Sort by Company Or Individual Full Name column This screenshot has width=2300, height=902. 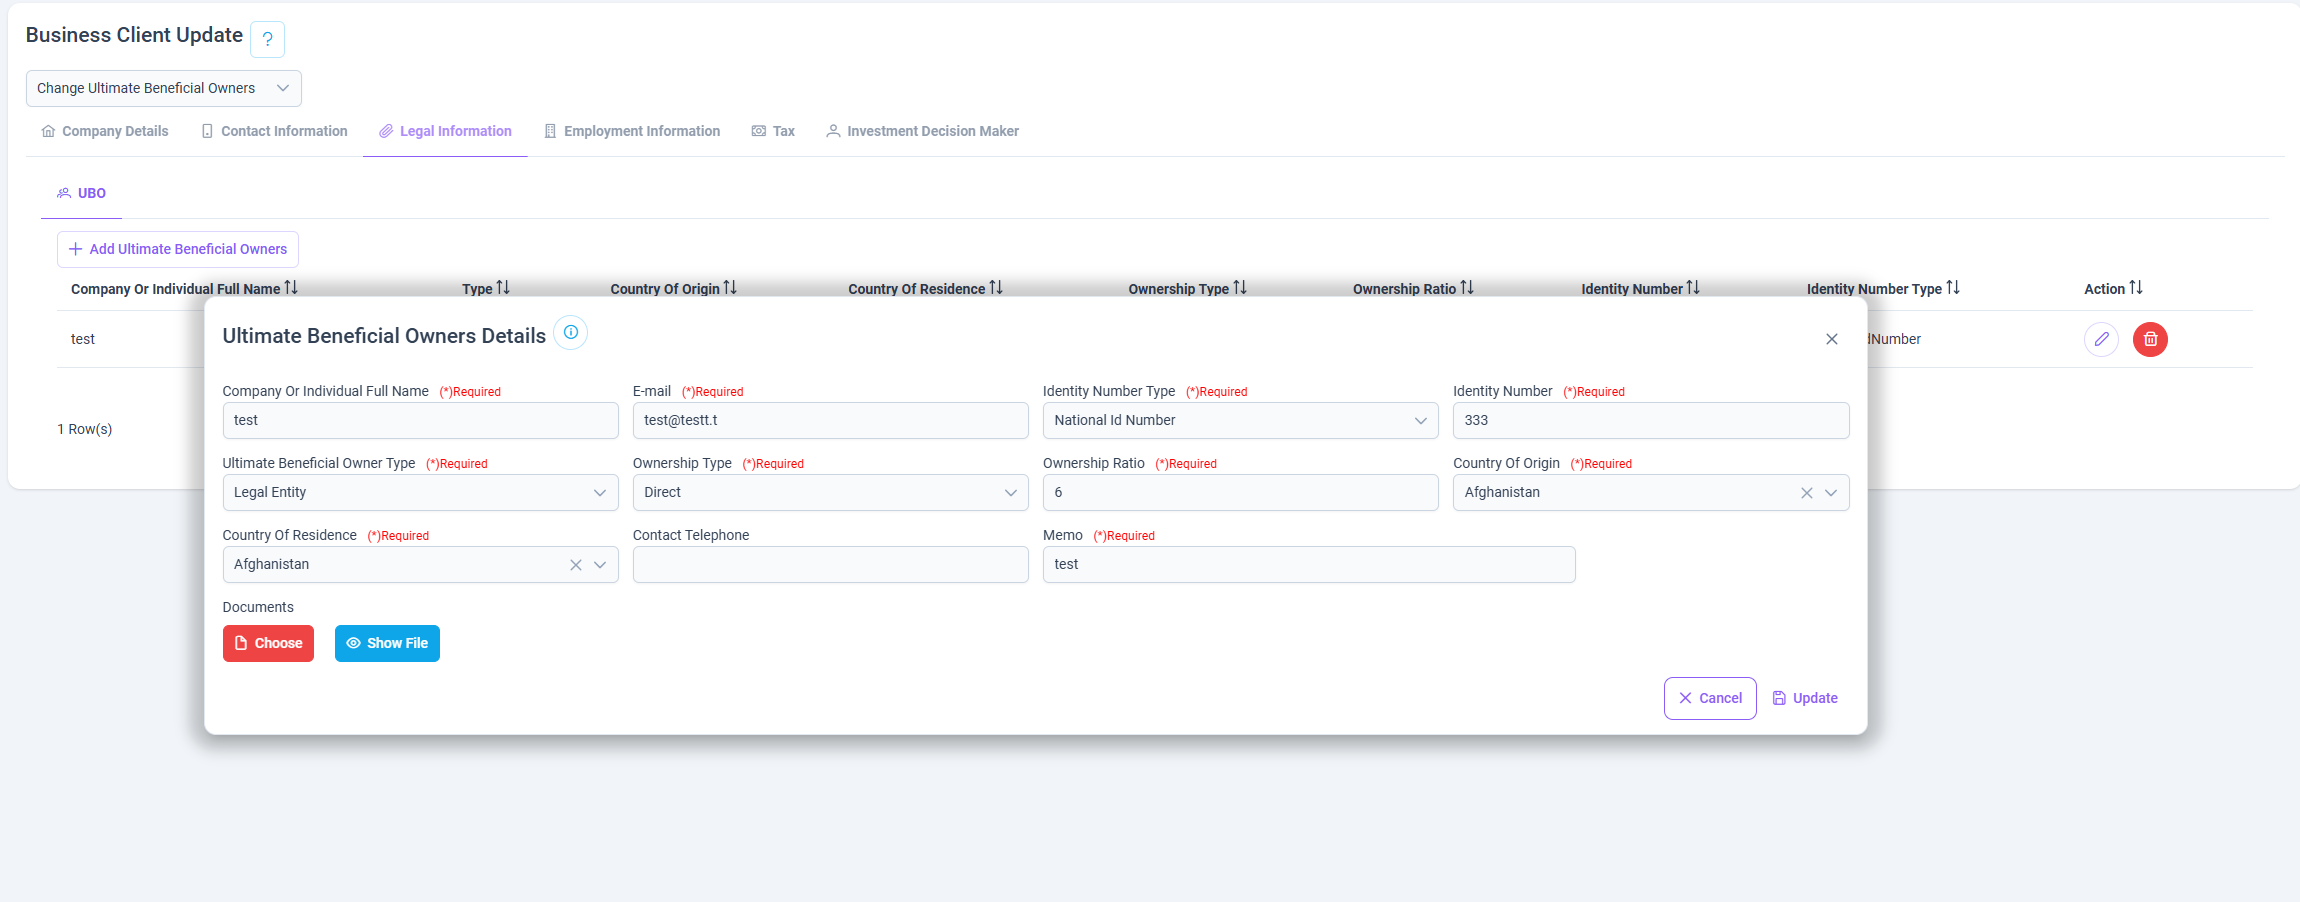click(x=291, y=288)
